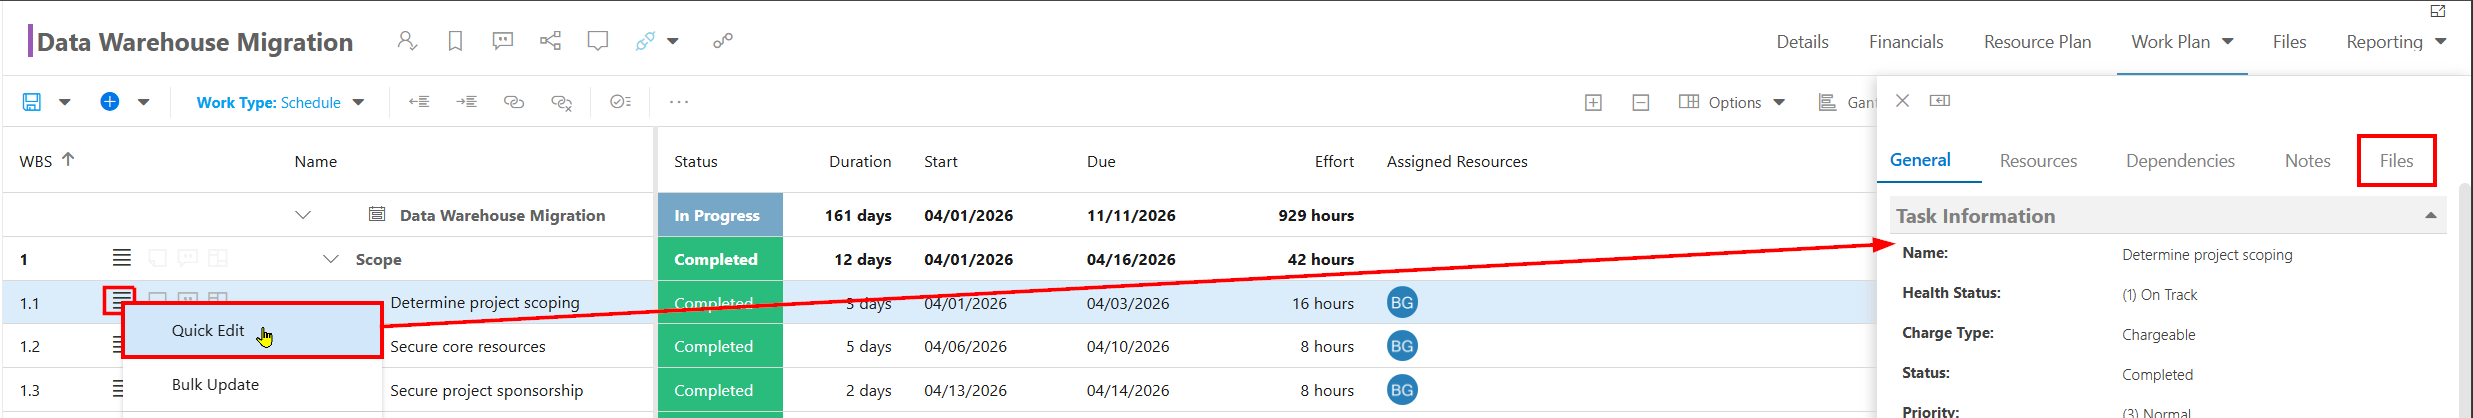This screenshot has width=2473, height=418.
Task: Open the Reporting tab
Action: pos(2384,42)
